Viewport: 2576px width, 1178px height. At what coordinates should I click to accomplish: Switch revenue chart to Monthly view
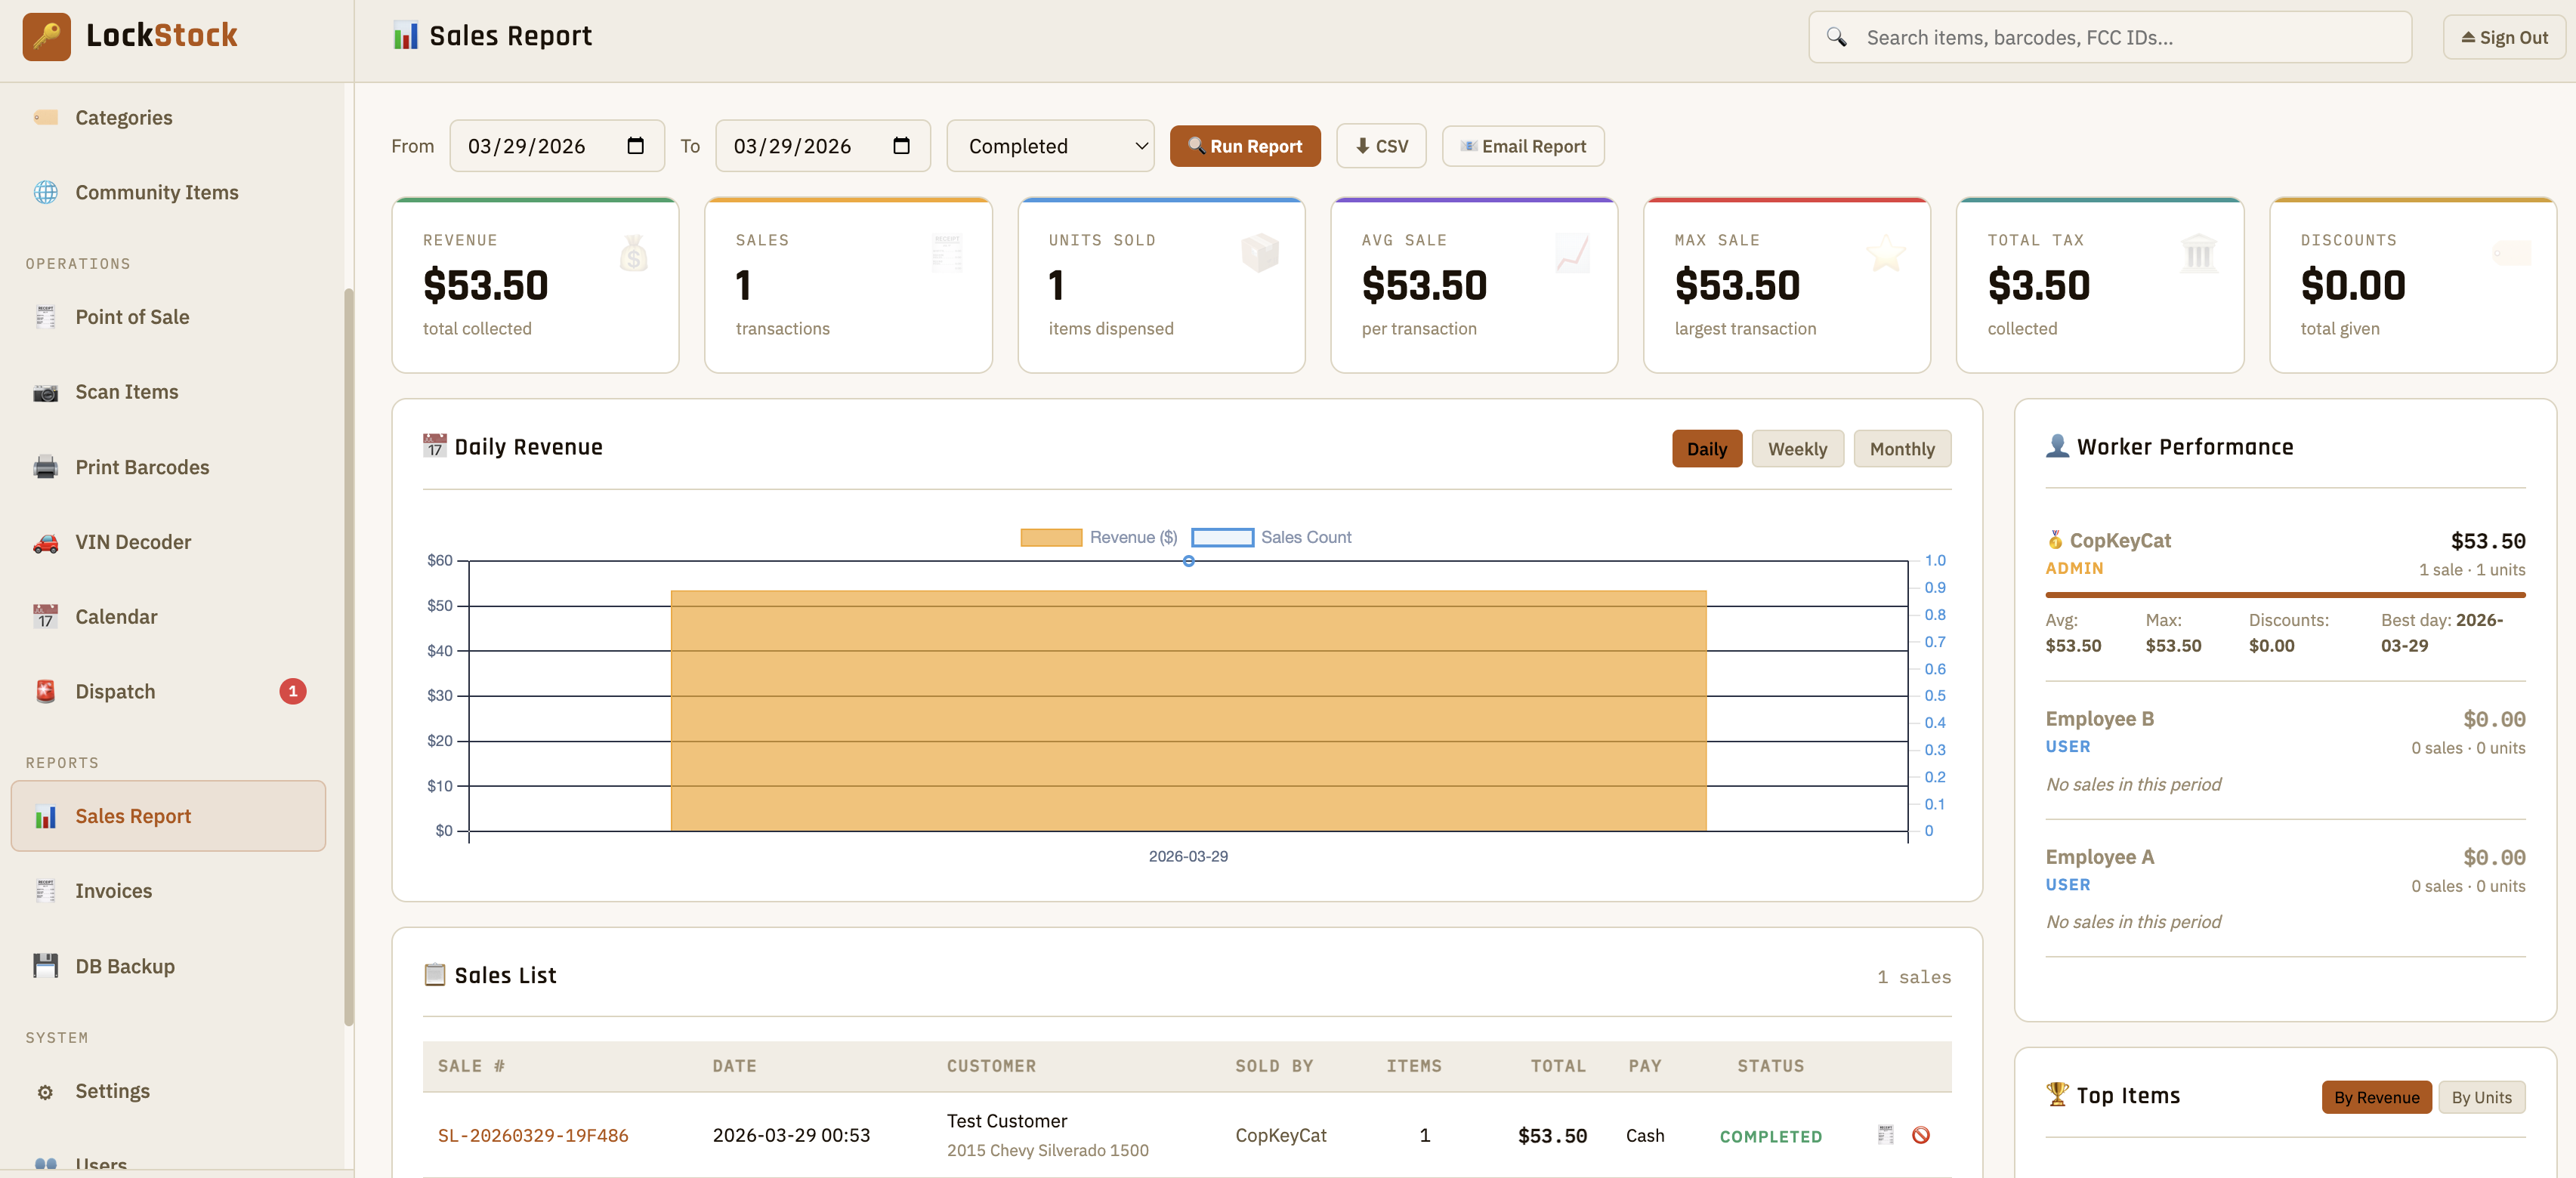click(1901, 448)
